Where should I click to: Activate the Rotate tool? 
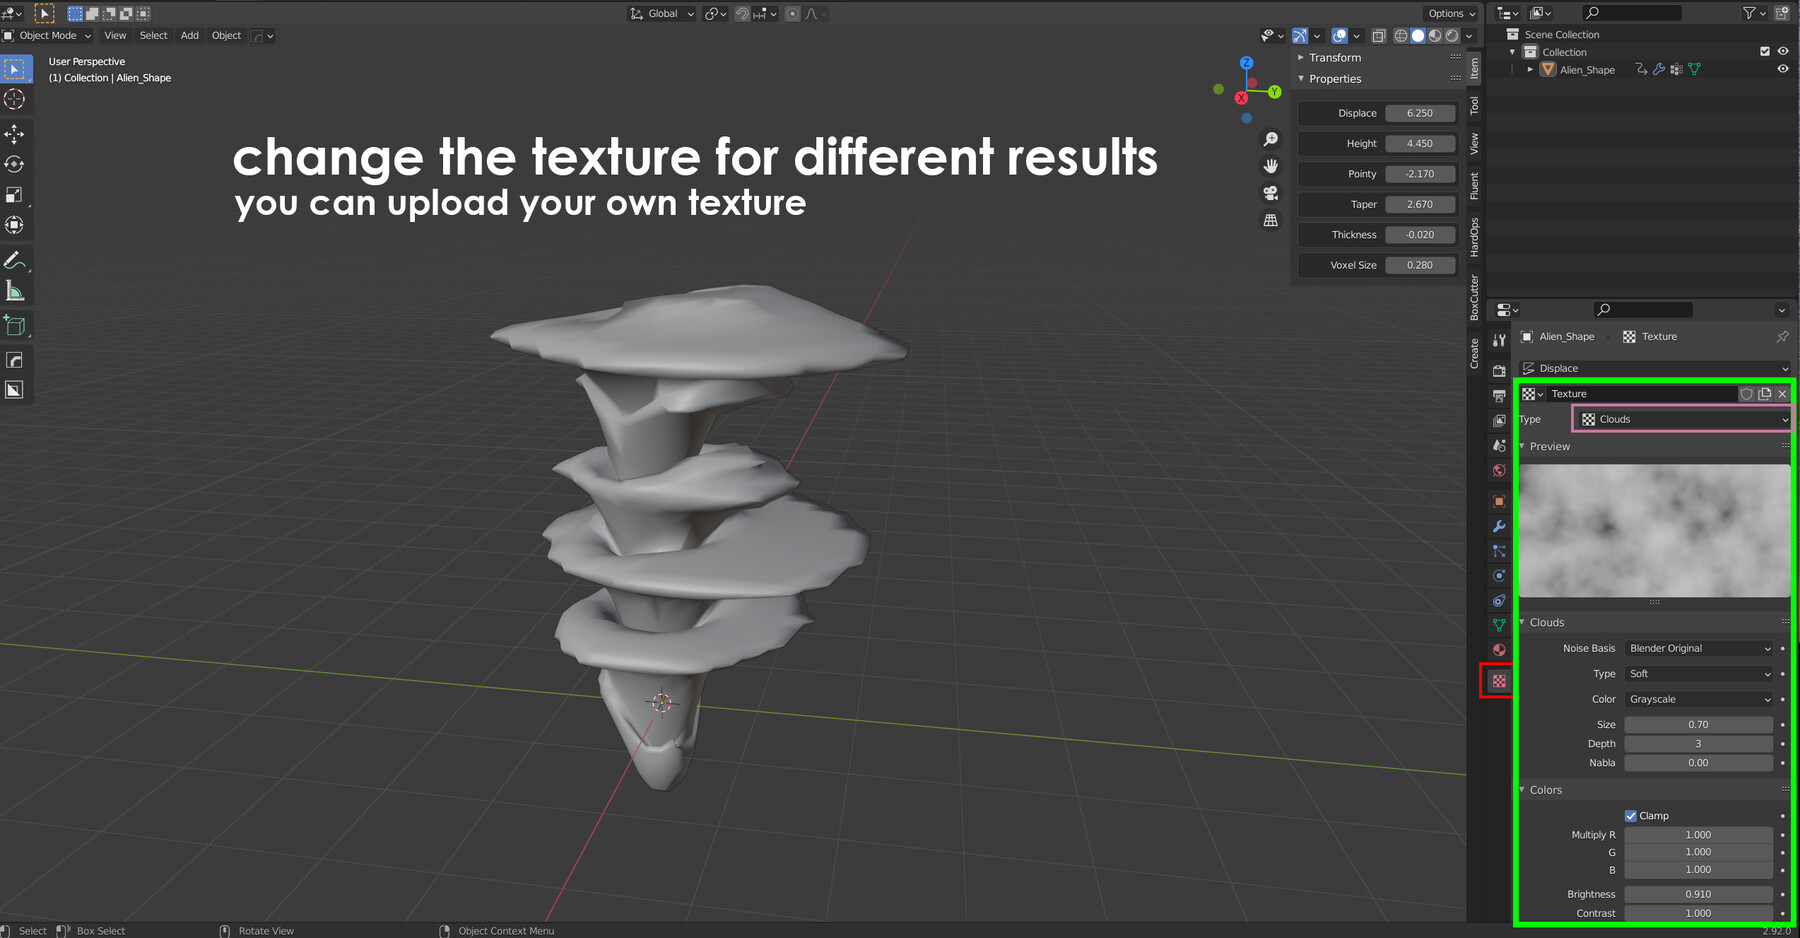(x=14, y=164)
